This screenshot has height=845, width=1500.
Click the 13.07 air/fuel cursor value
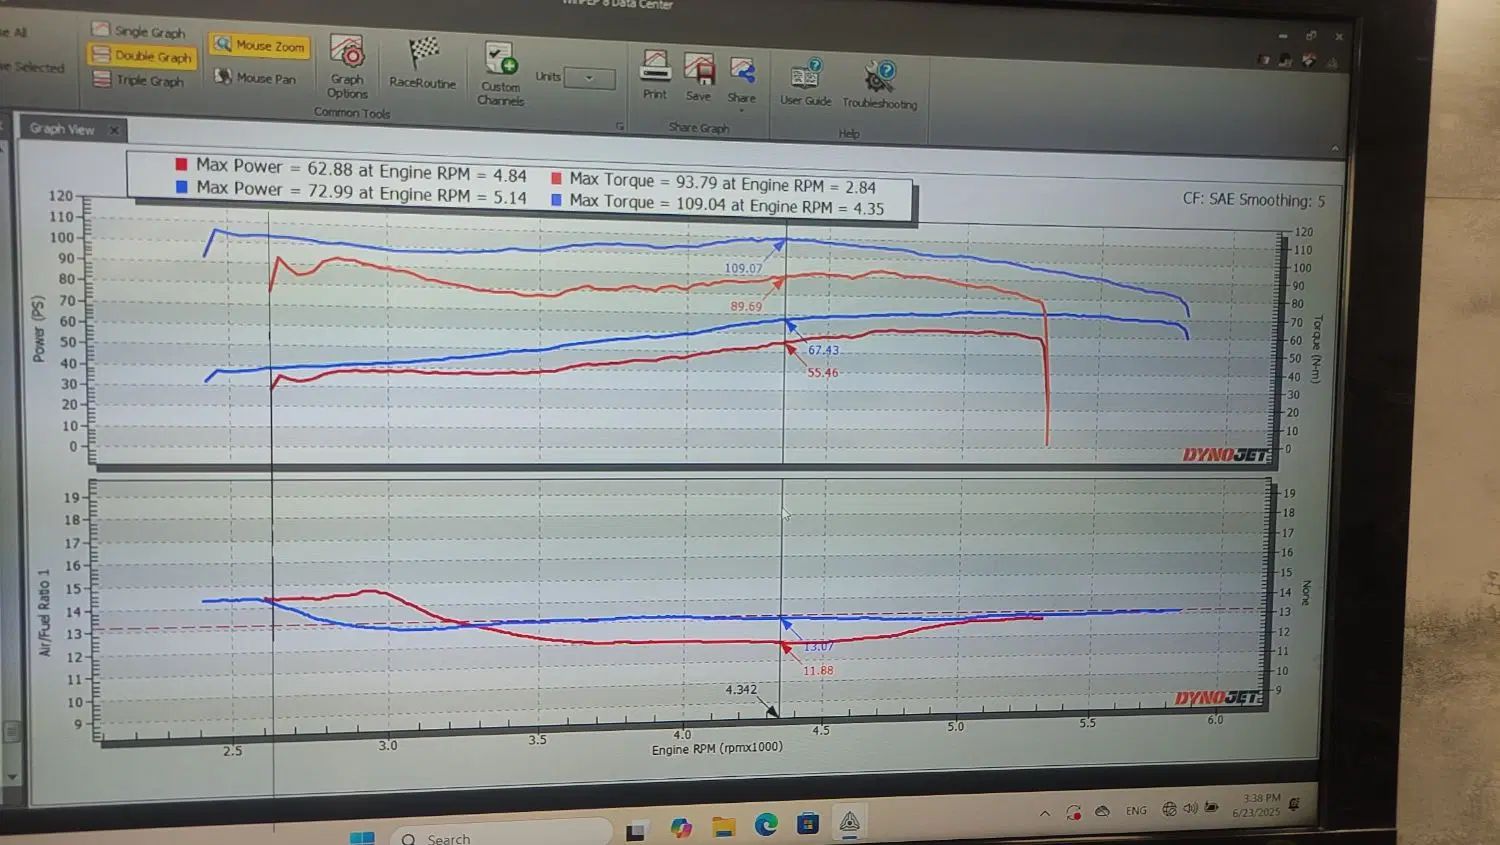(818, 647)
